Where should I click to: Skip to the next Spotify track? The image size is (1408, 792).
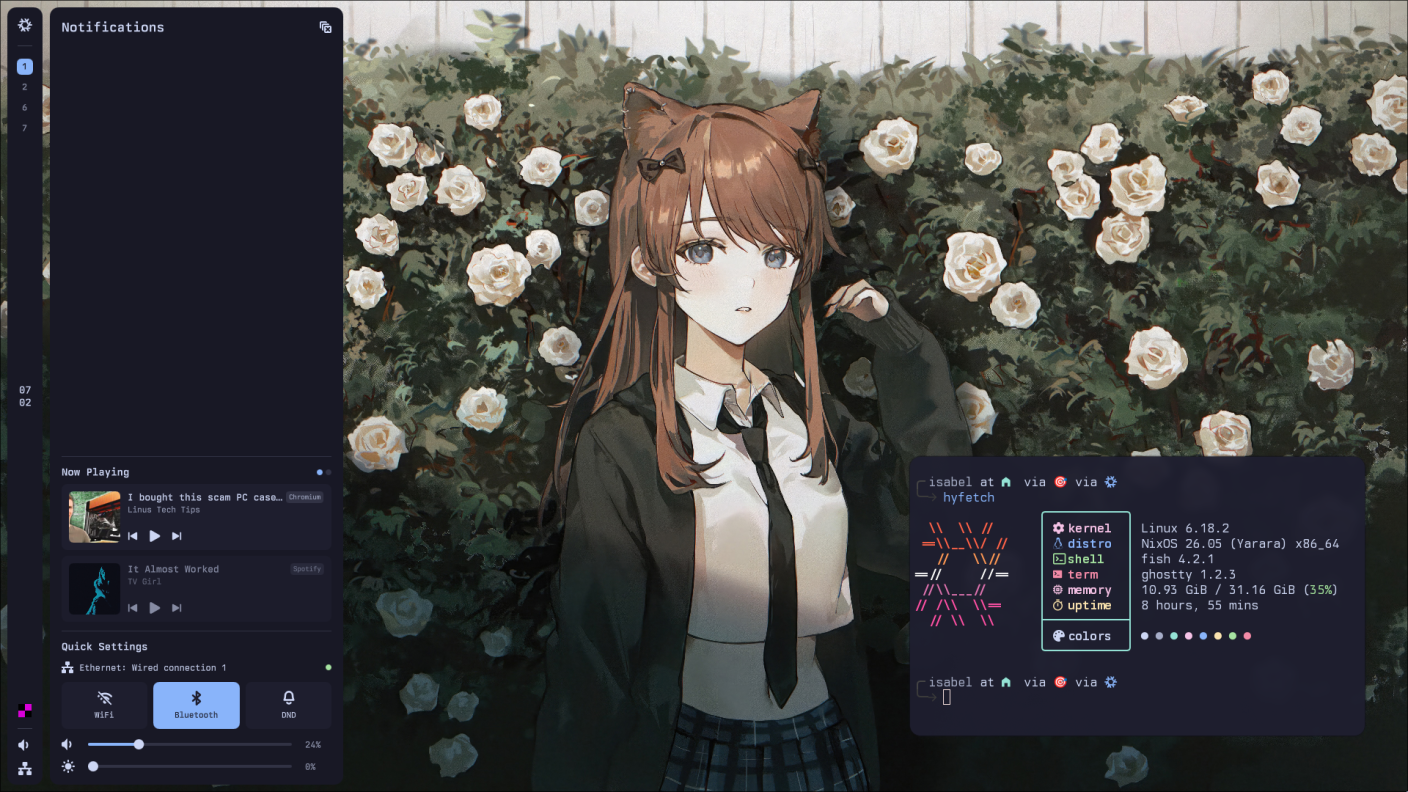point(176,607)
